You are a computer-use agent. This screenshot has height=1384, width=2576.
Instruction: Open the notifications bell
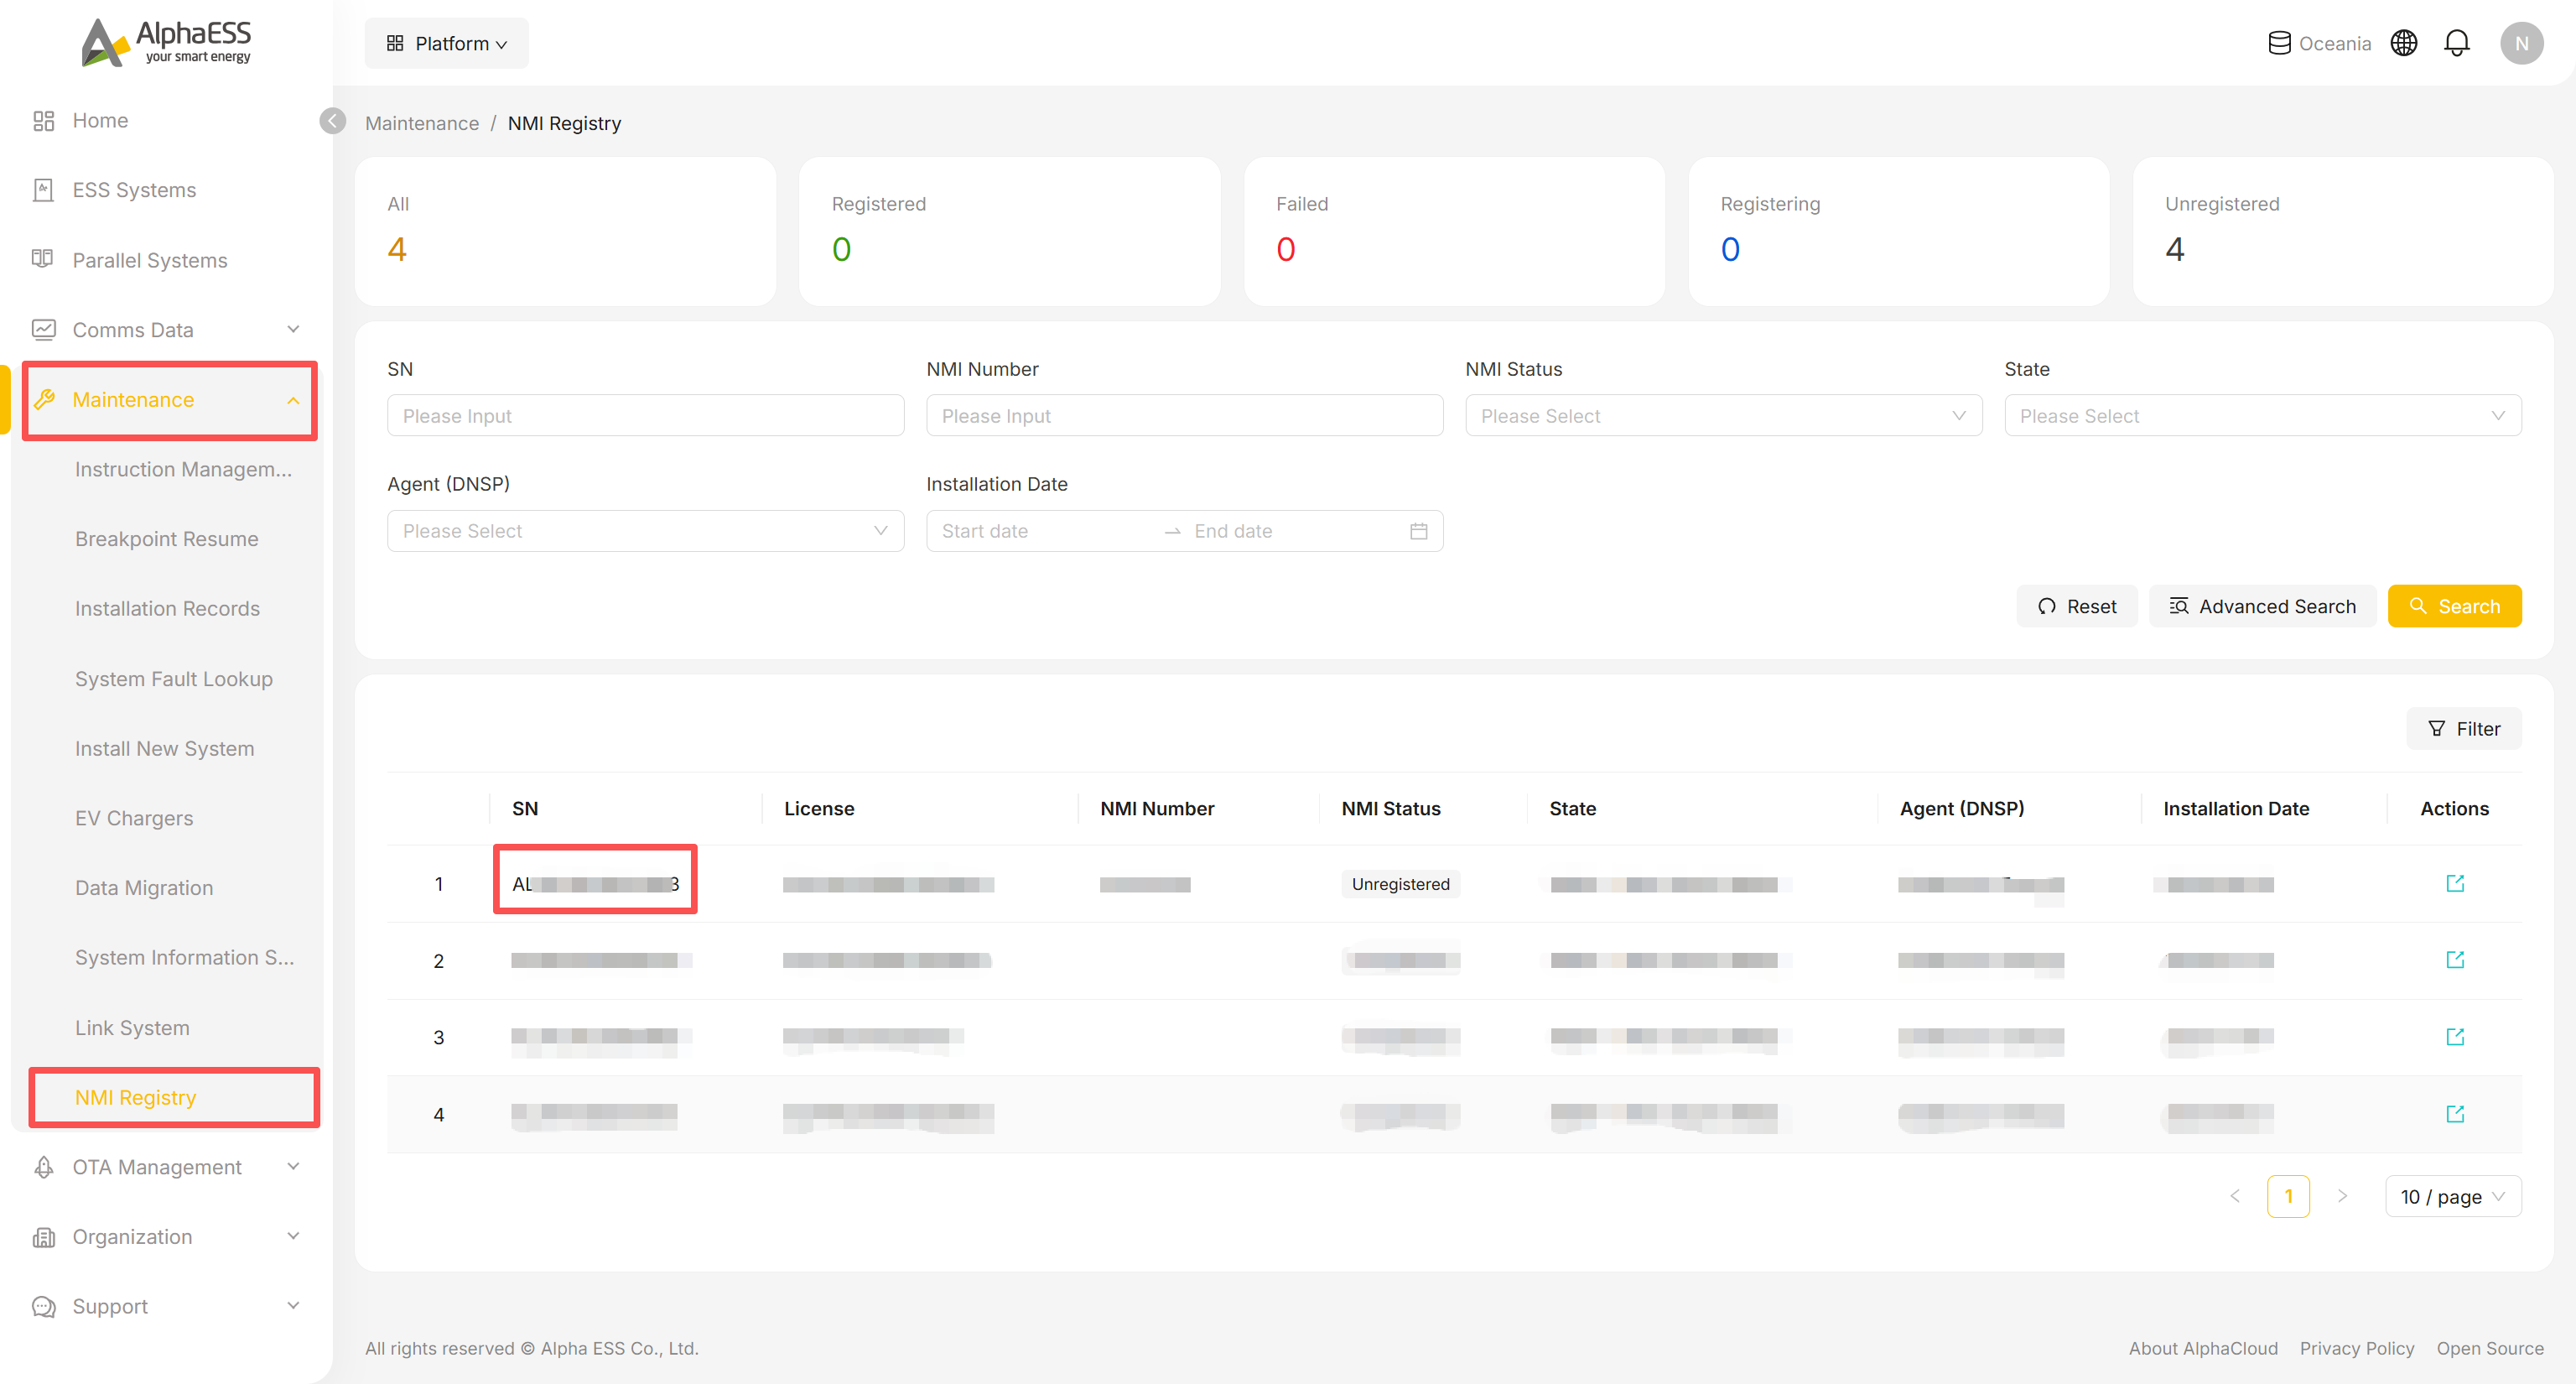click(x=2457, y=43)
